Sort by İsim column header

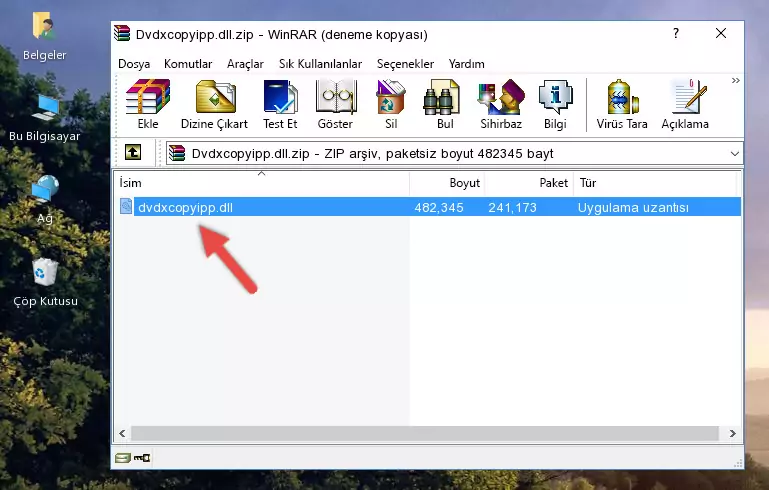(262, 183)
